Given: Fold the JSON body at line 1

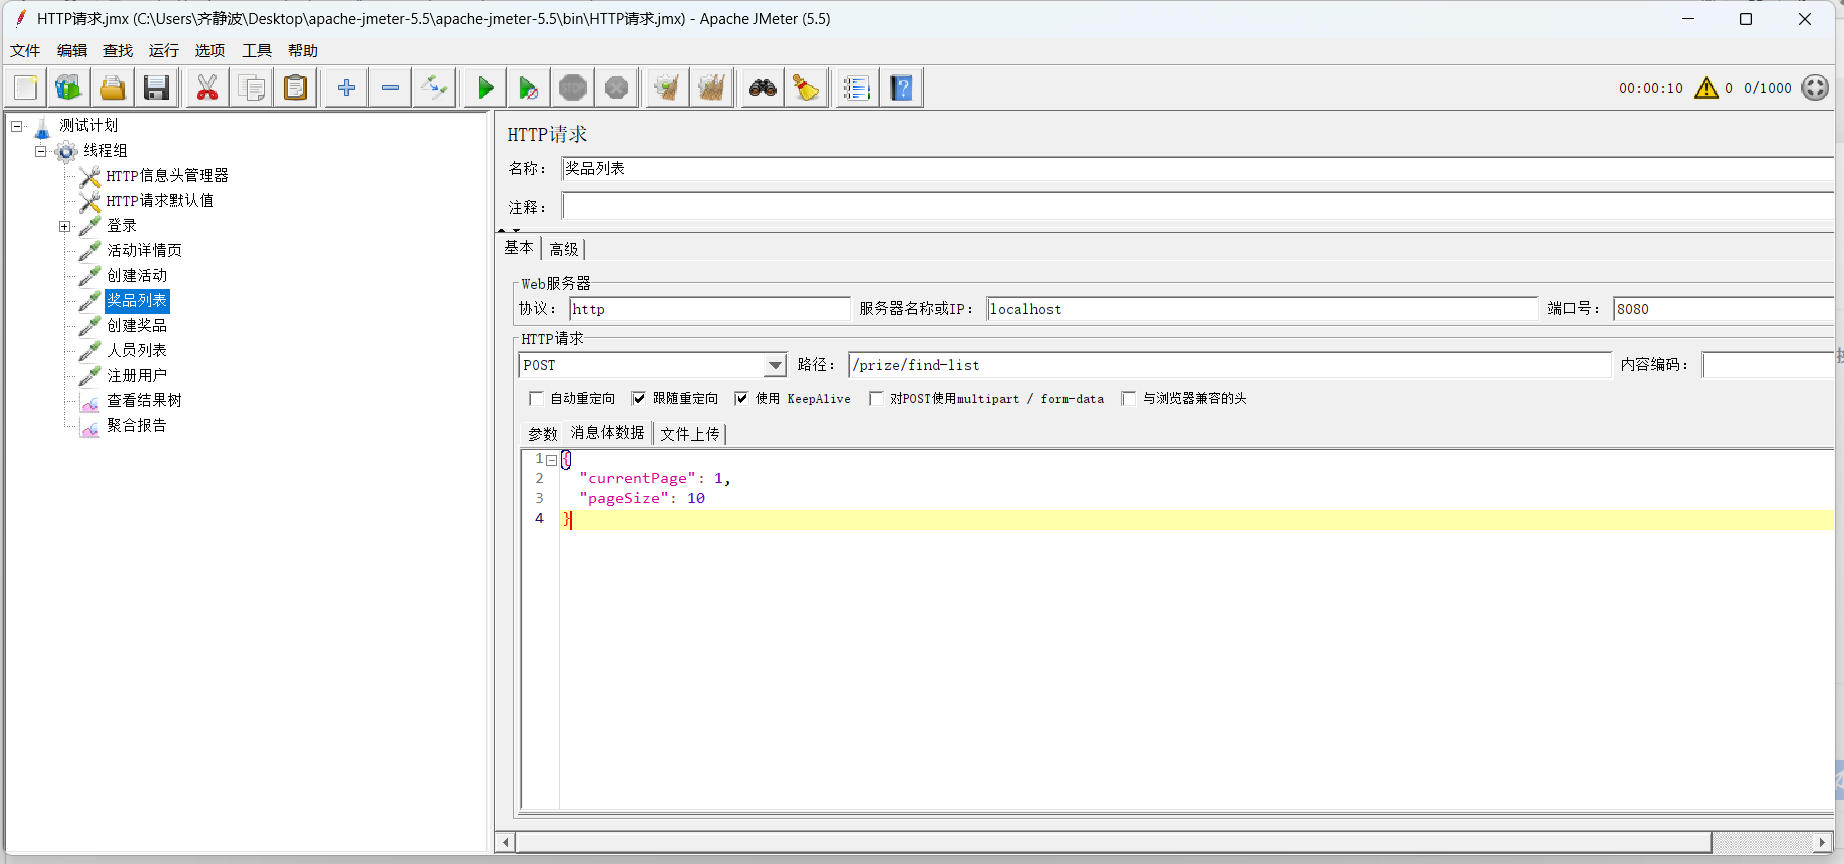Looking at the screenshot, I should 551,460.
